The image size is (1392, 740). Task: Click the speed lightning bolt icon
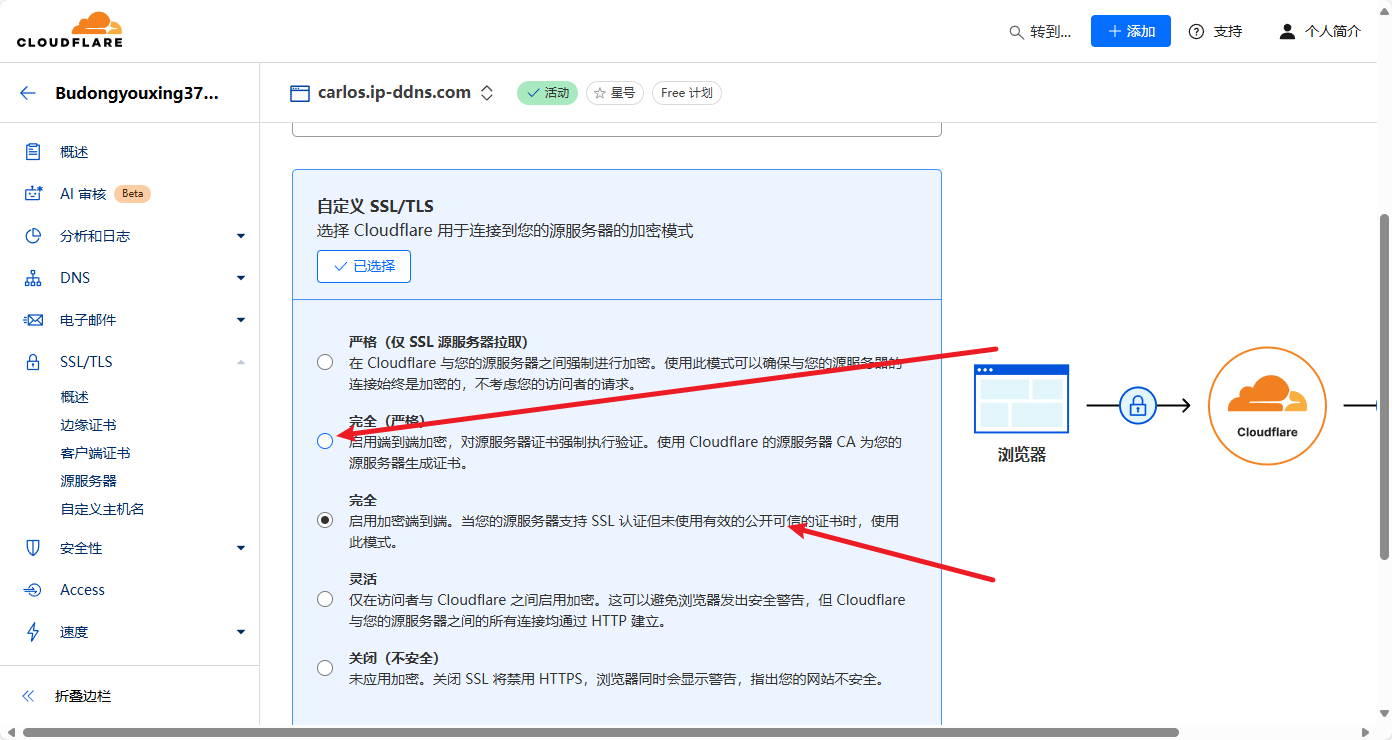33,632
